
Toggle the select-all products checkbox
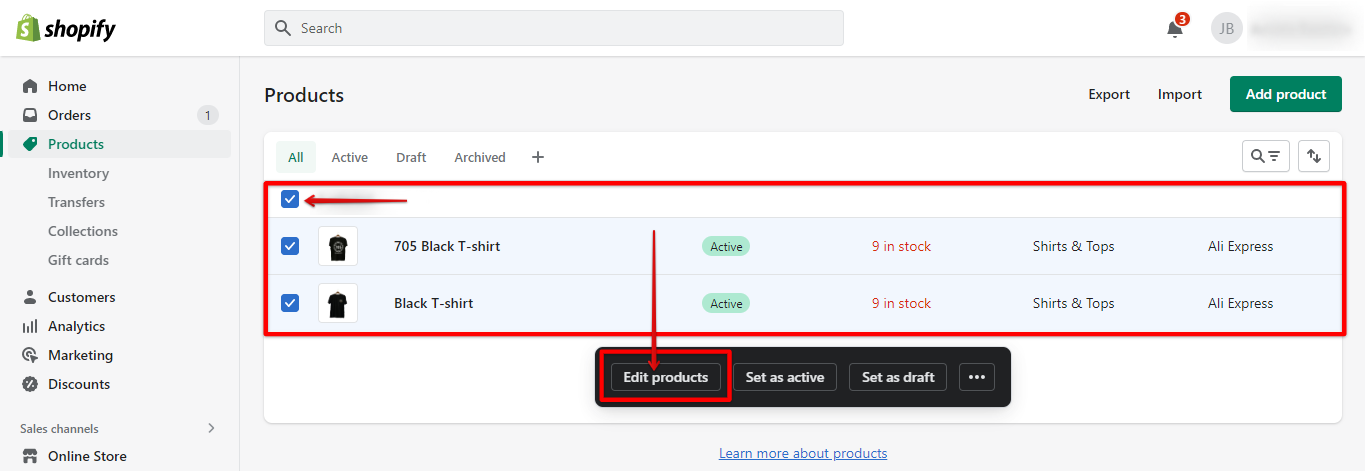(290, 199)
